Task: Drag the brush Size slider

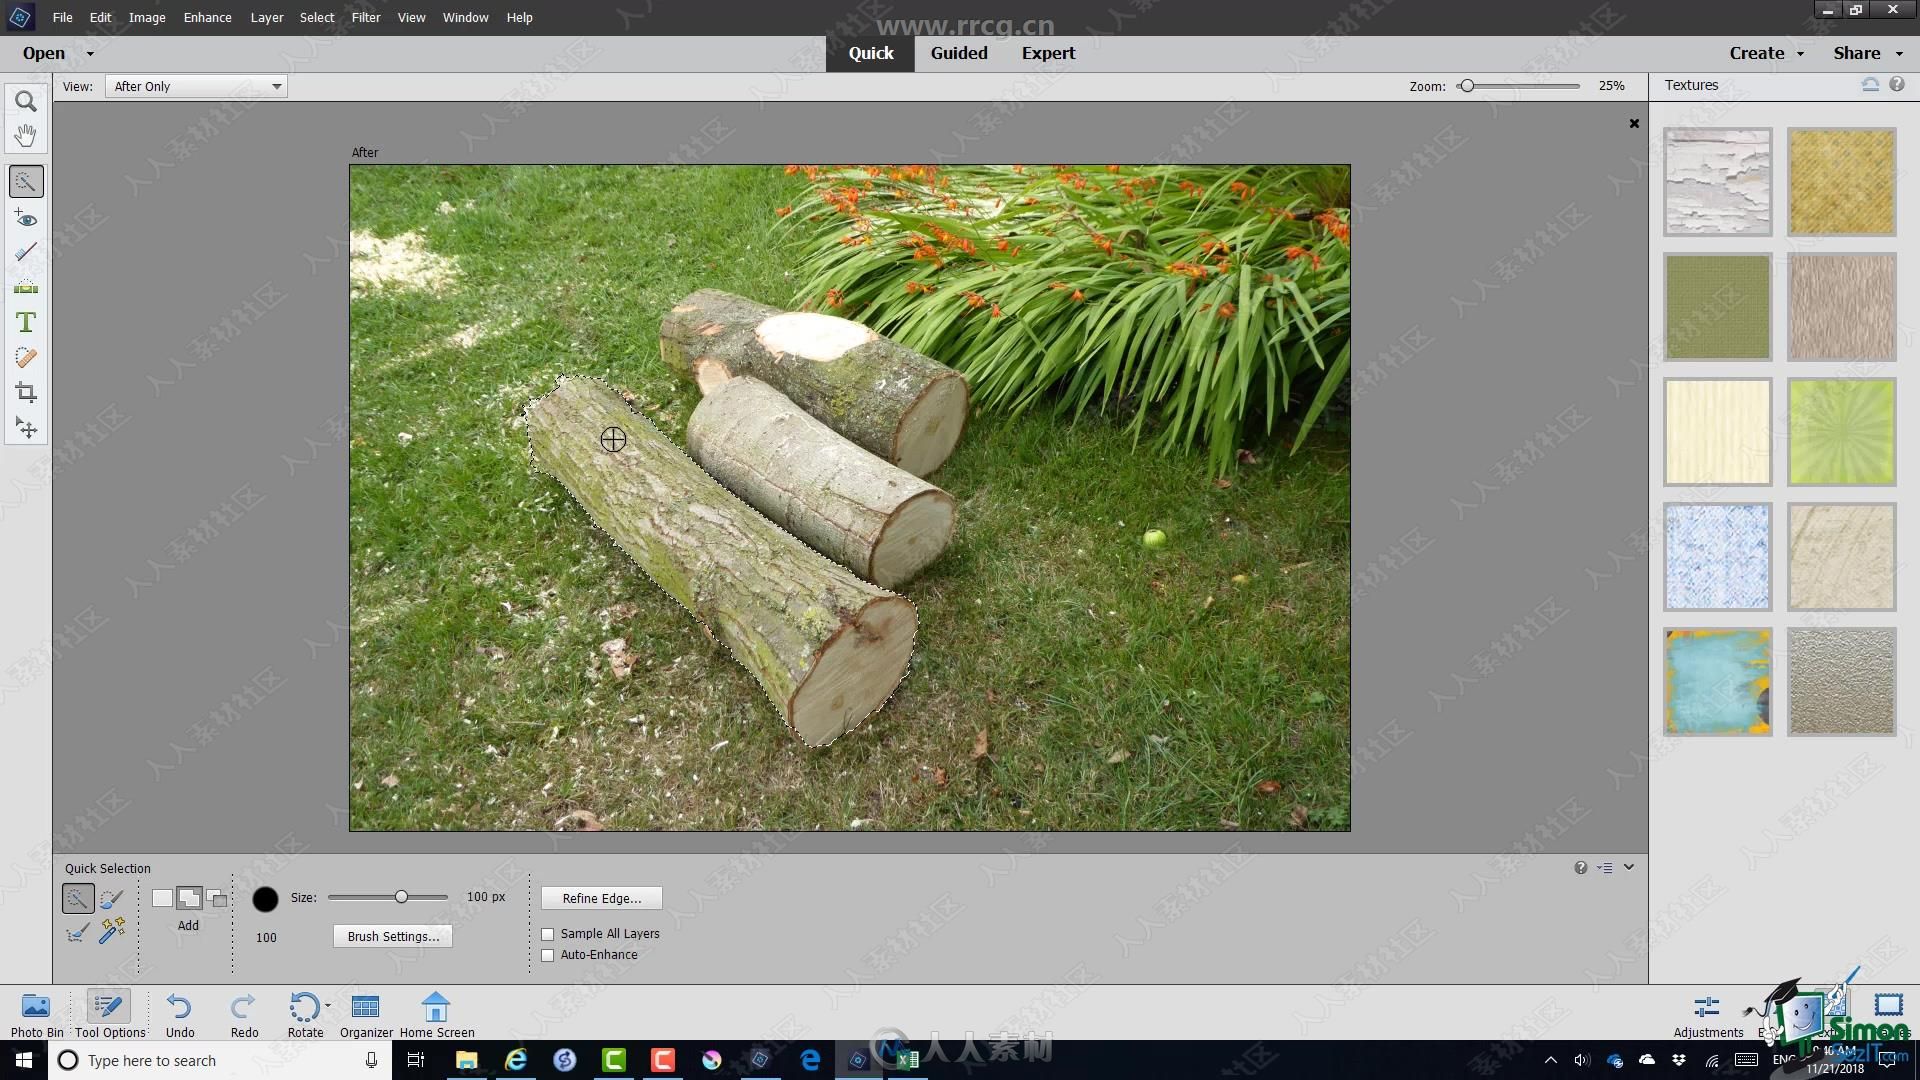Action: click(x=402, y=897)
